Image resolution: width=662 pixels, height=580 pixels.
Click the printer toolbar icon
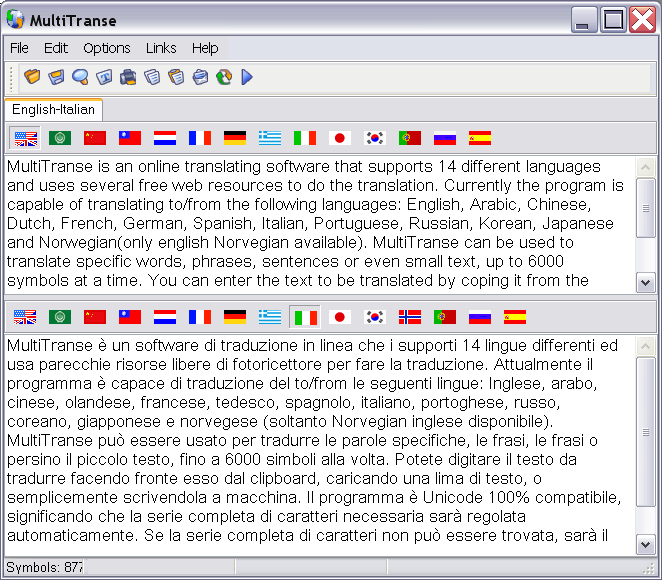128,77
